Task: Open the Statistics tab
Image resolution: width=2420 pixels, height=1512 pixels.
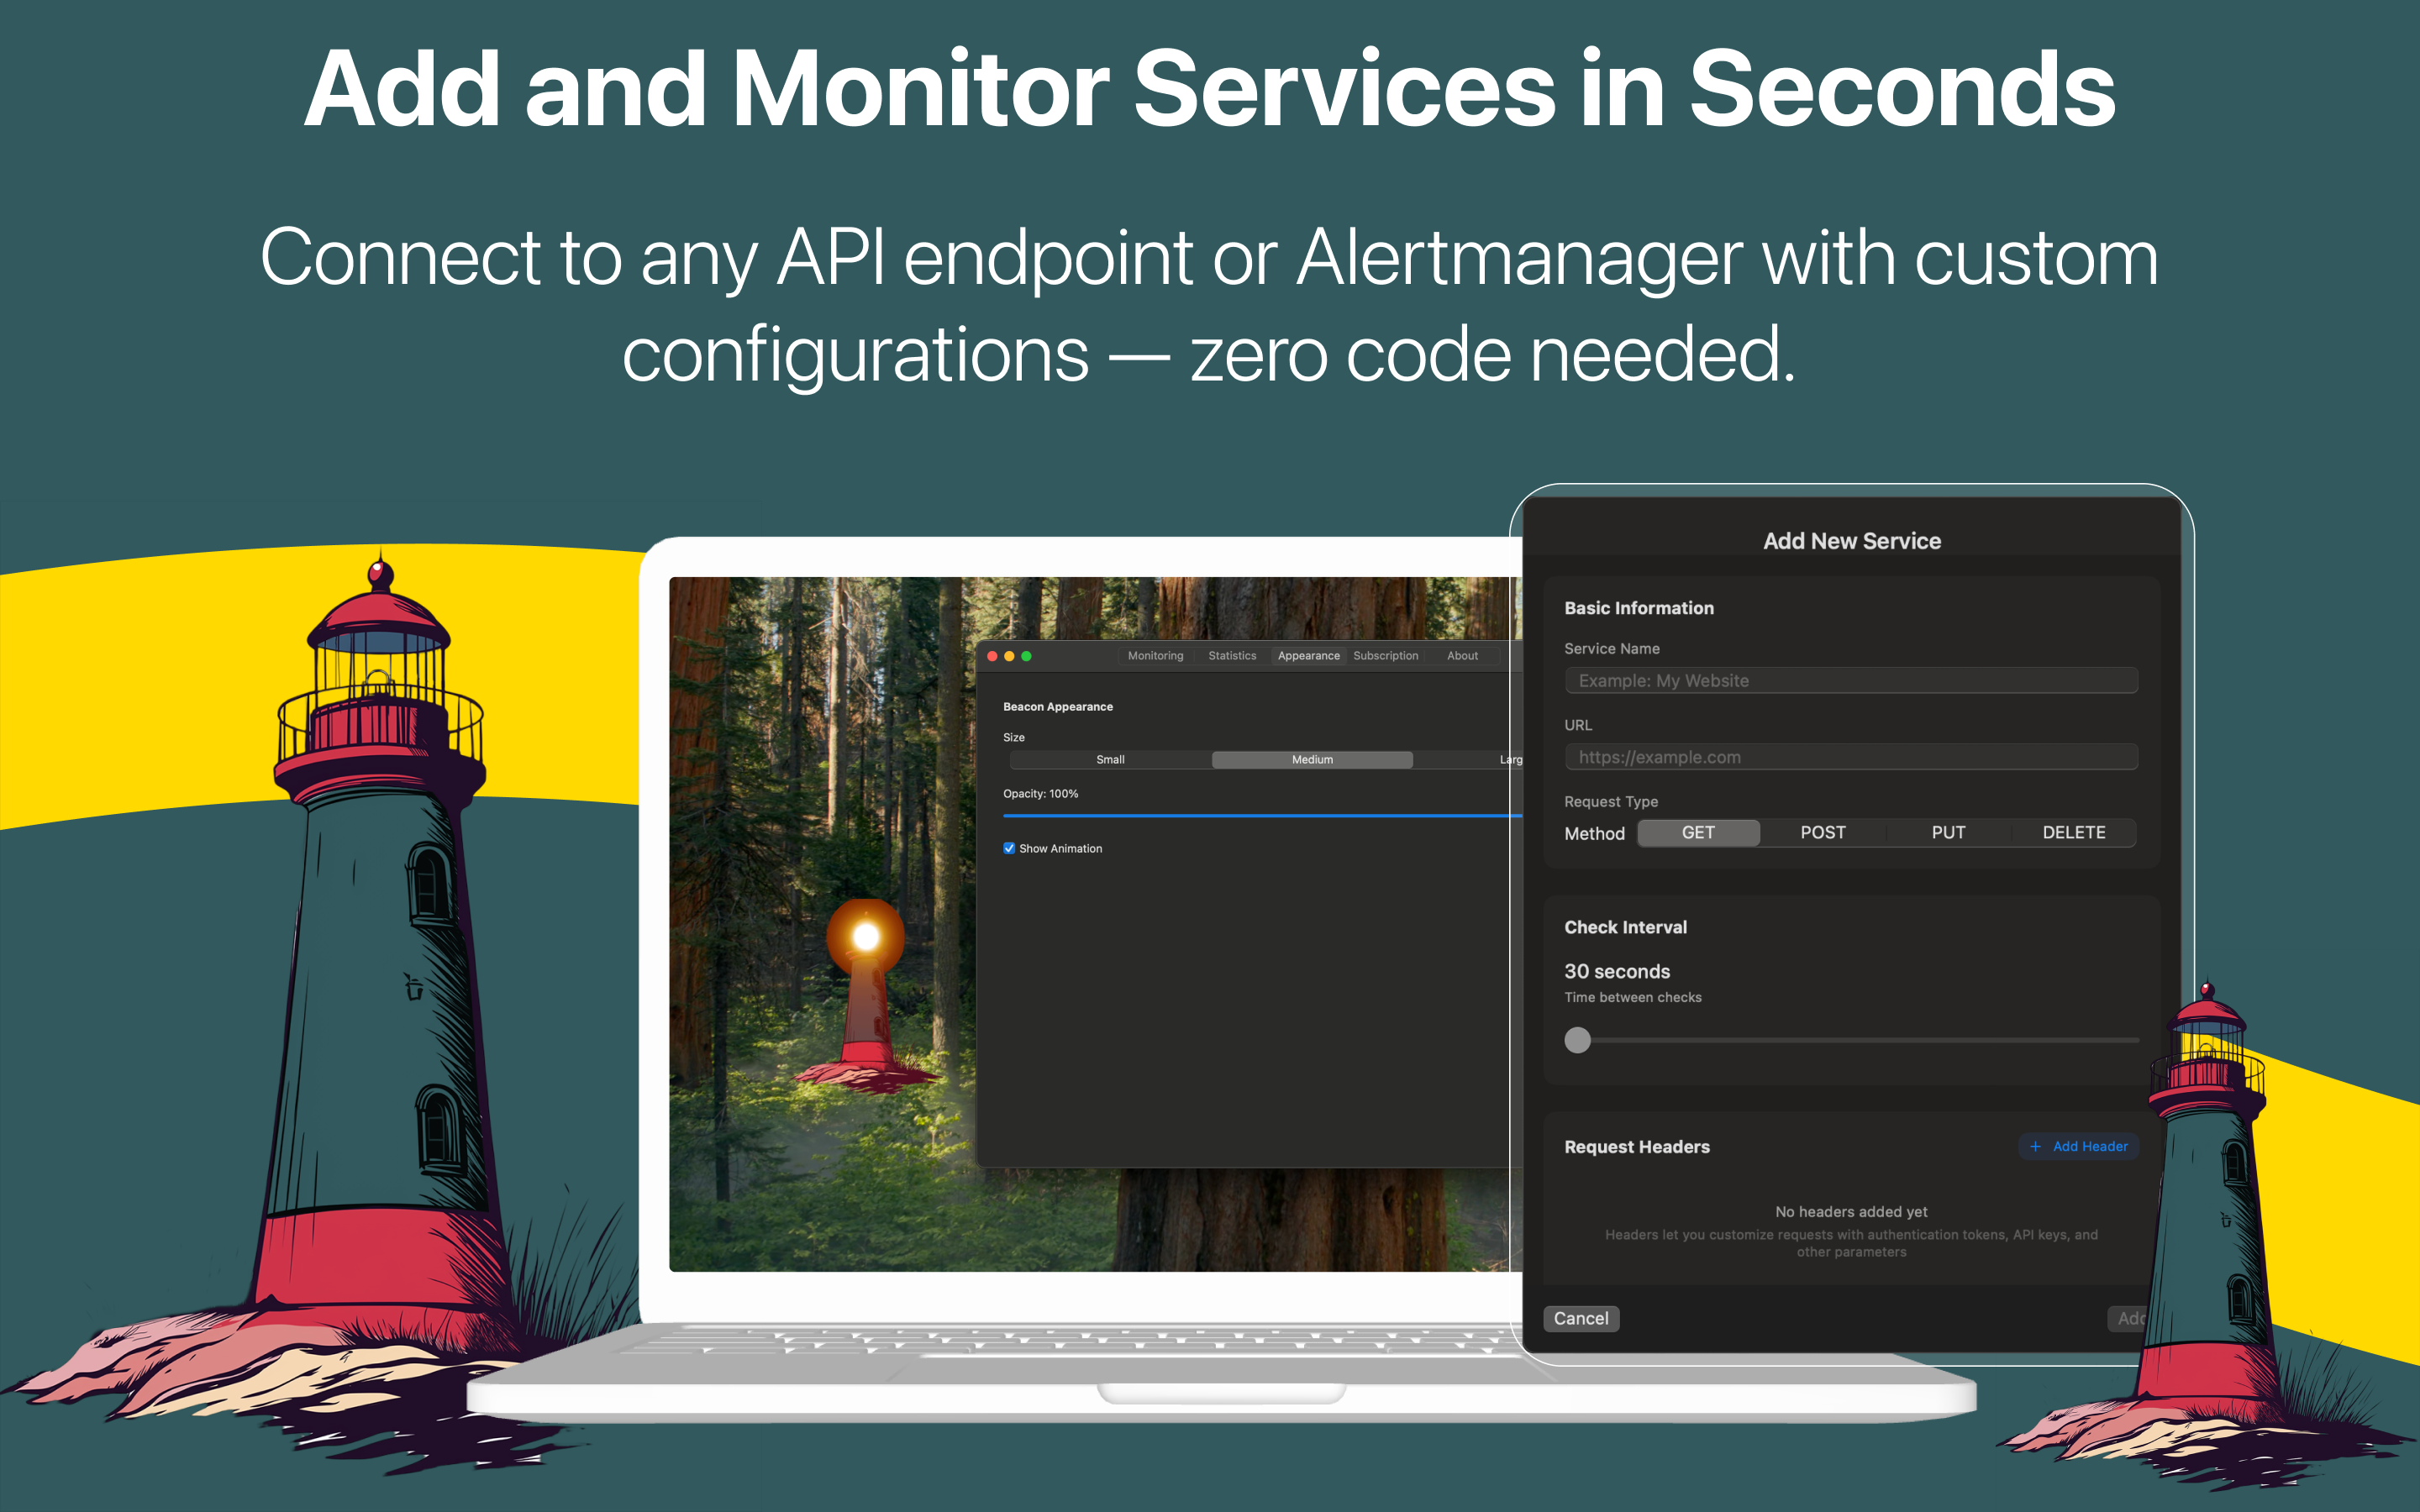Action: (x=1232, y=656)
